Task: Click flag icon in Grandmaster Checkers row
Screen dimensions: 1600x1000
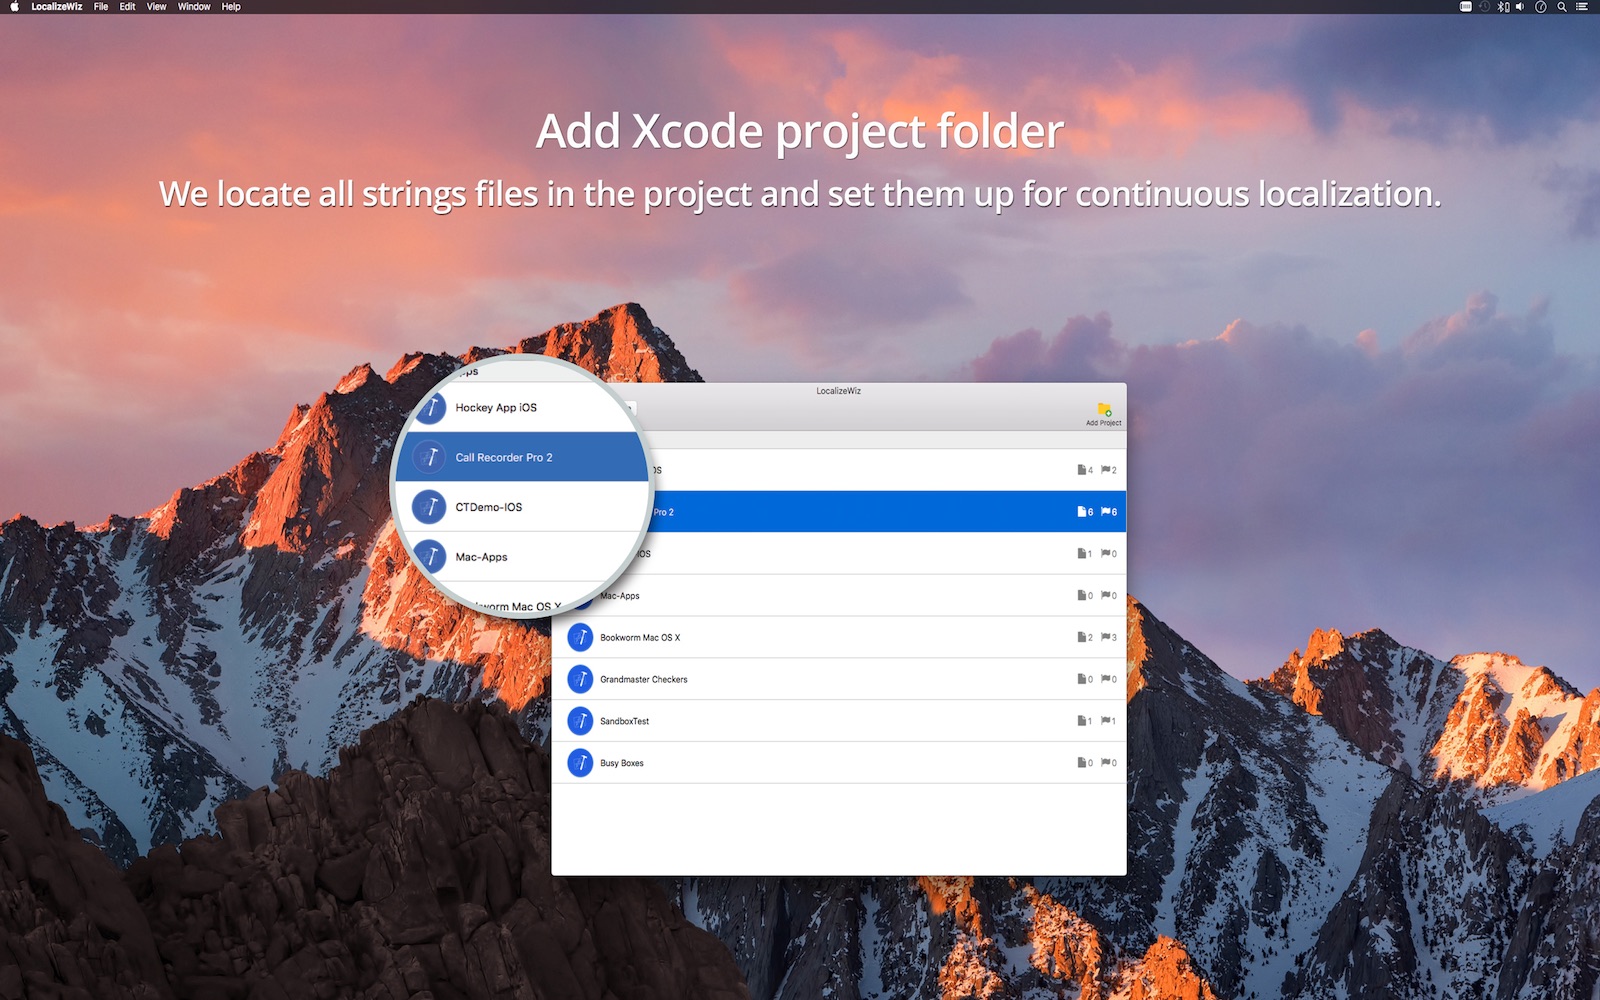Action: [x=1105, y=680]
